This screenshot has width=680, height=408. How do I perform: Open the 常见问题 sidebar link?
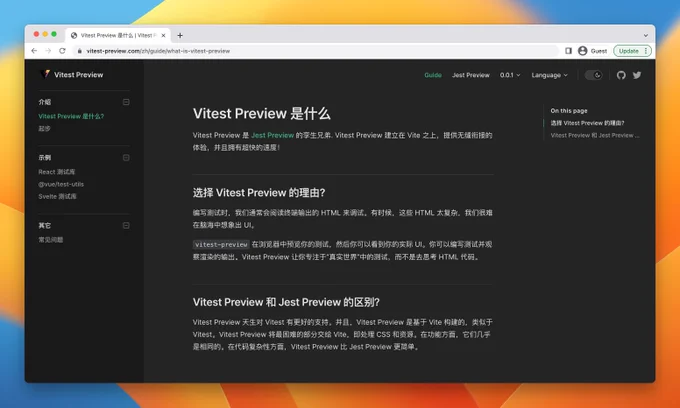click(51, 240)
